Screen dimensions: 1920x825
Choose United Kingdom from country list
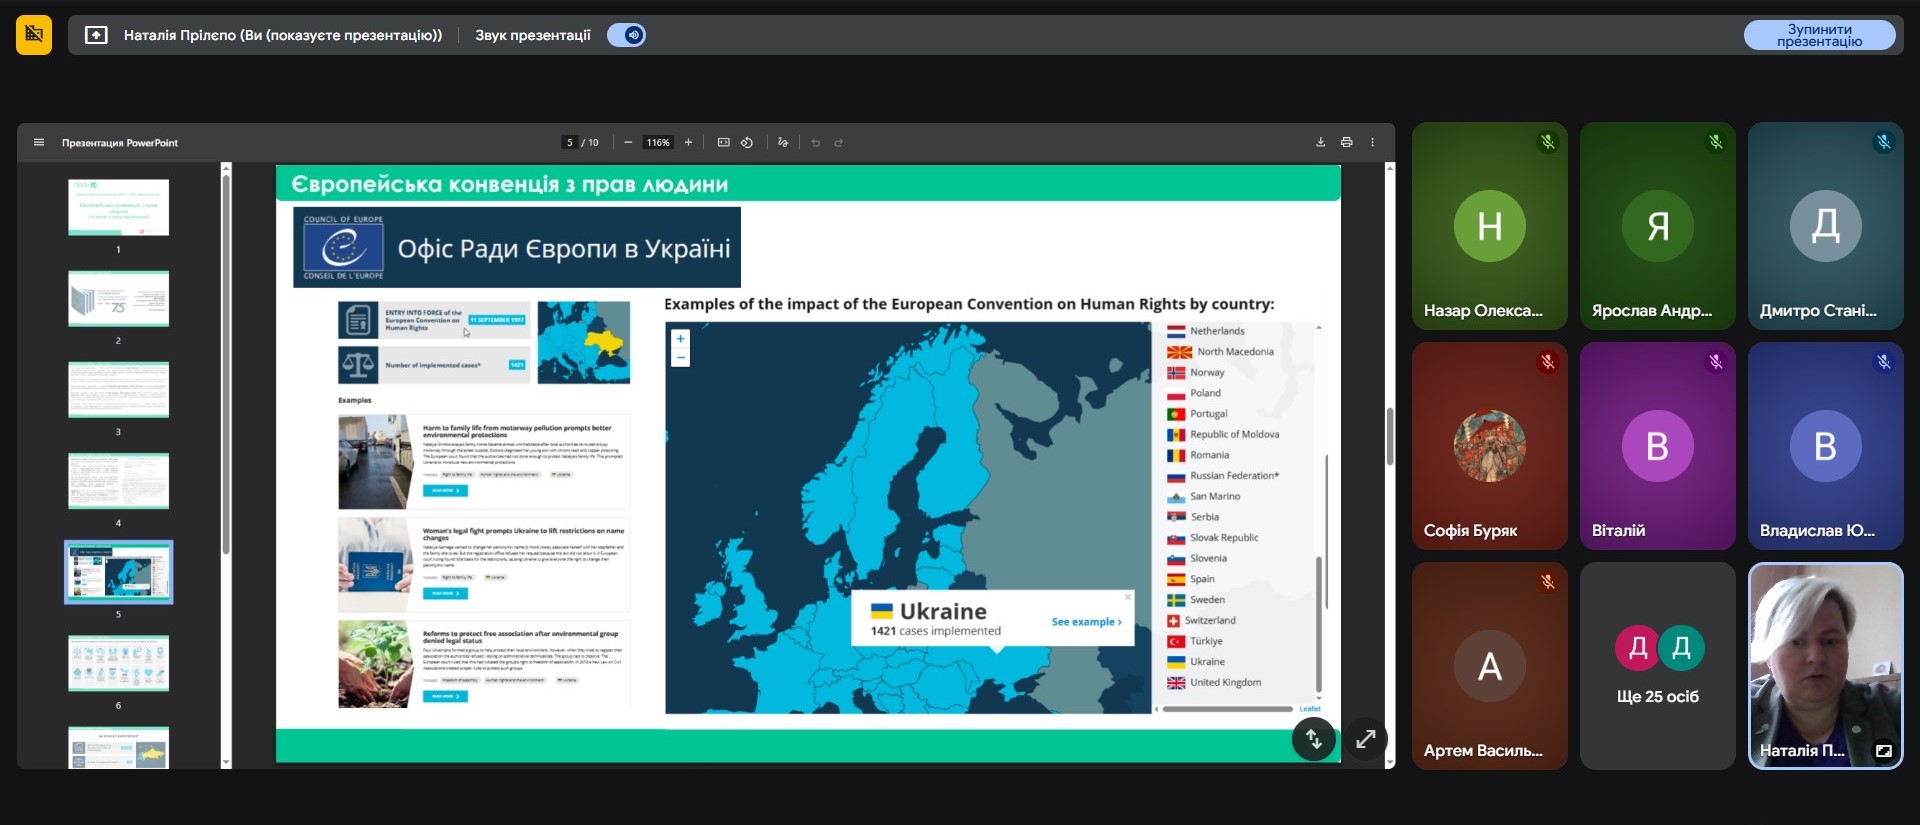click(1225, 683)
